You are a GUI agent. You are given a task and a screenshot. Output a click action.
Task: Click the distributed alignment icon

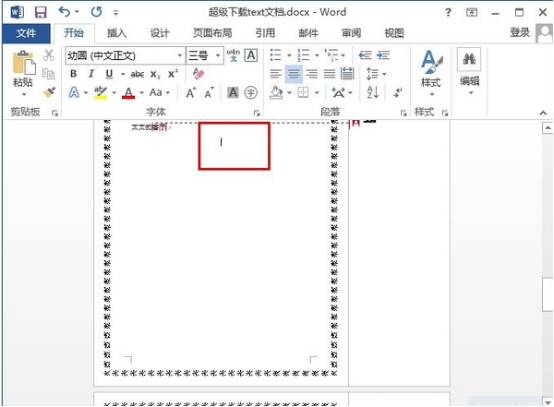pyautogui.click(x=347, y=73)
